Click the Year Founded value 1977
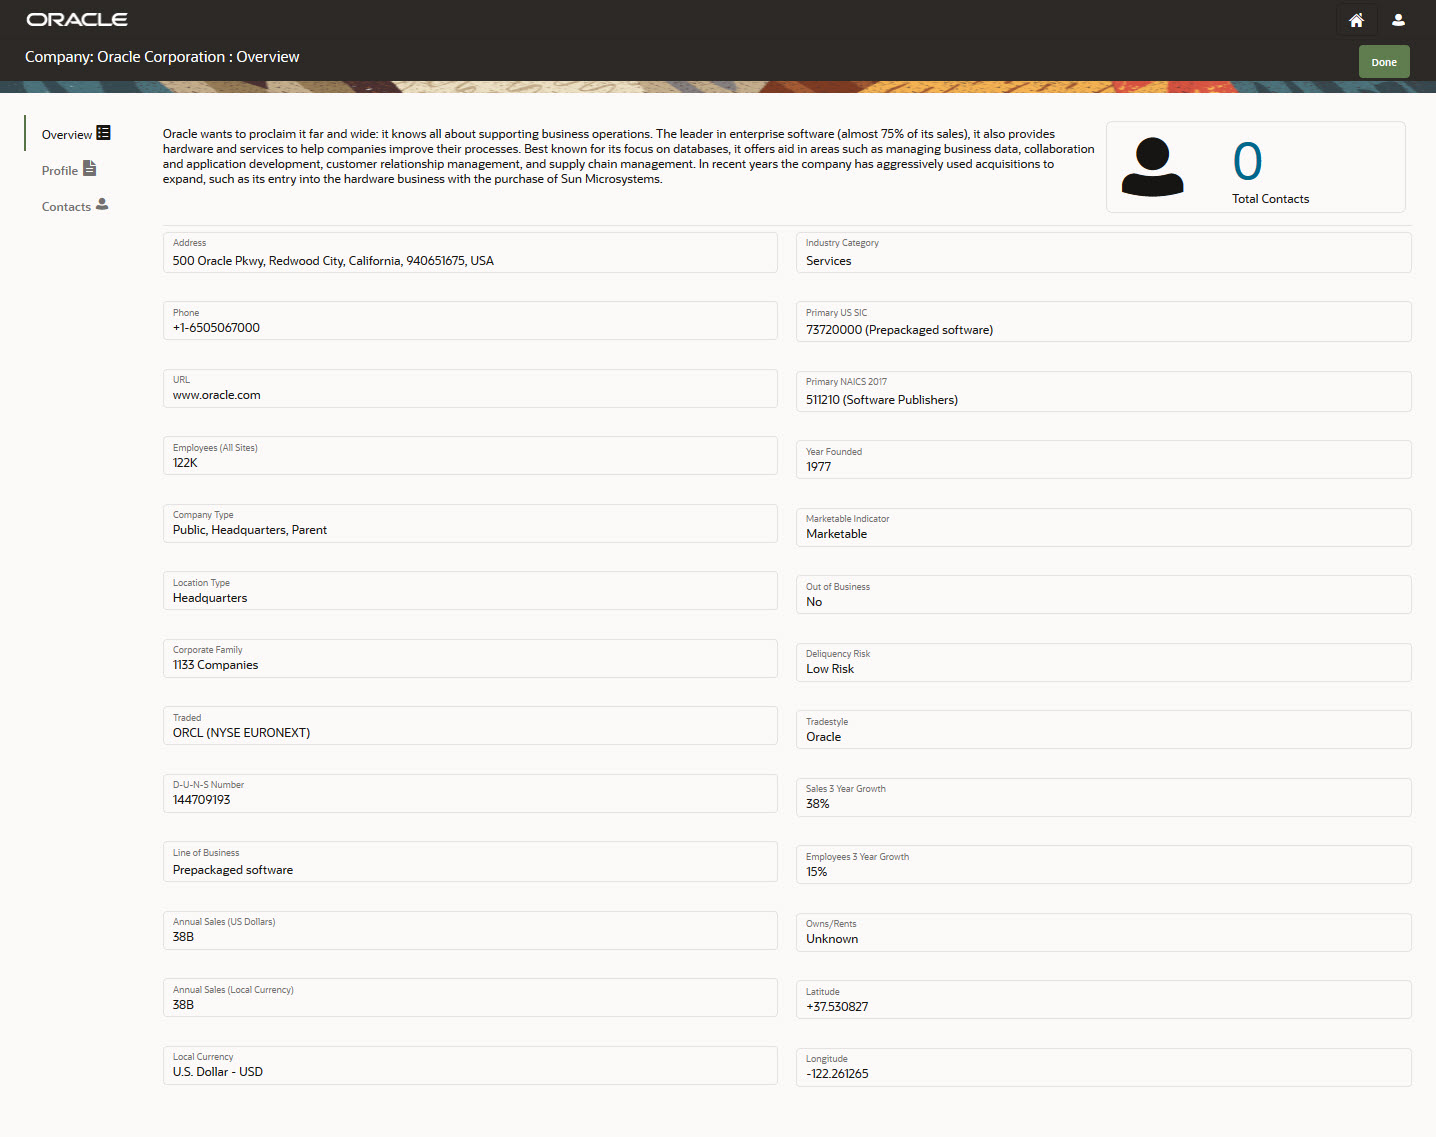The image size is (1436, 1137). point(819,467)
